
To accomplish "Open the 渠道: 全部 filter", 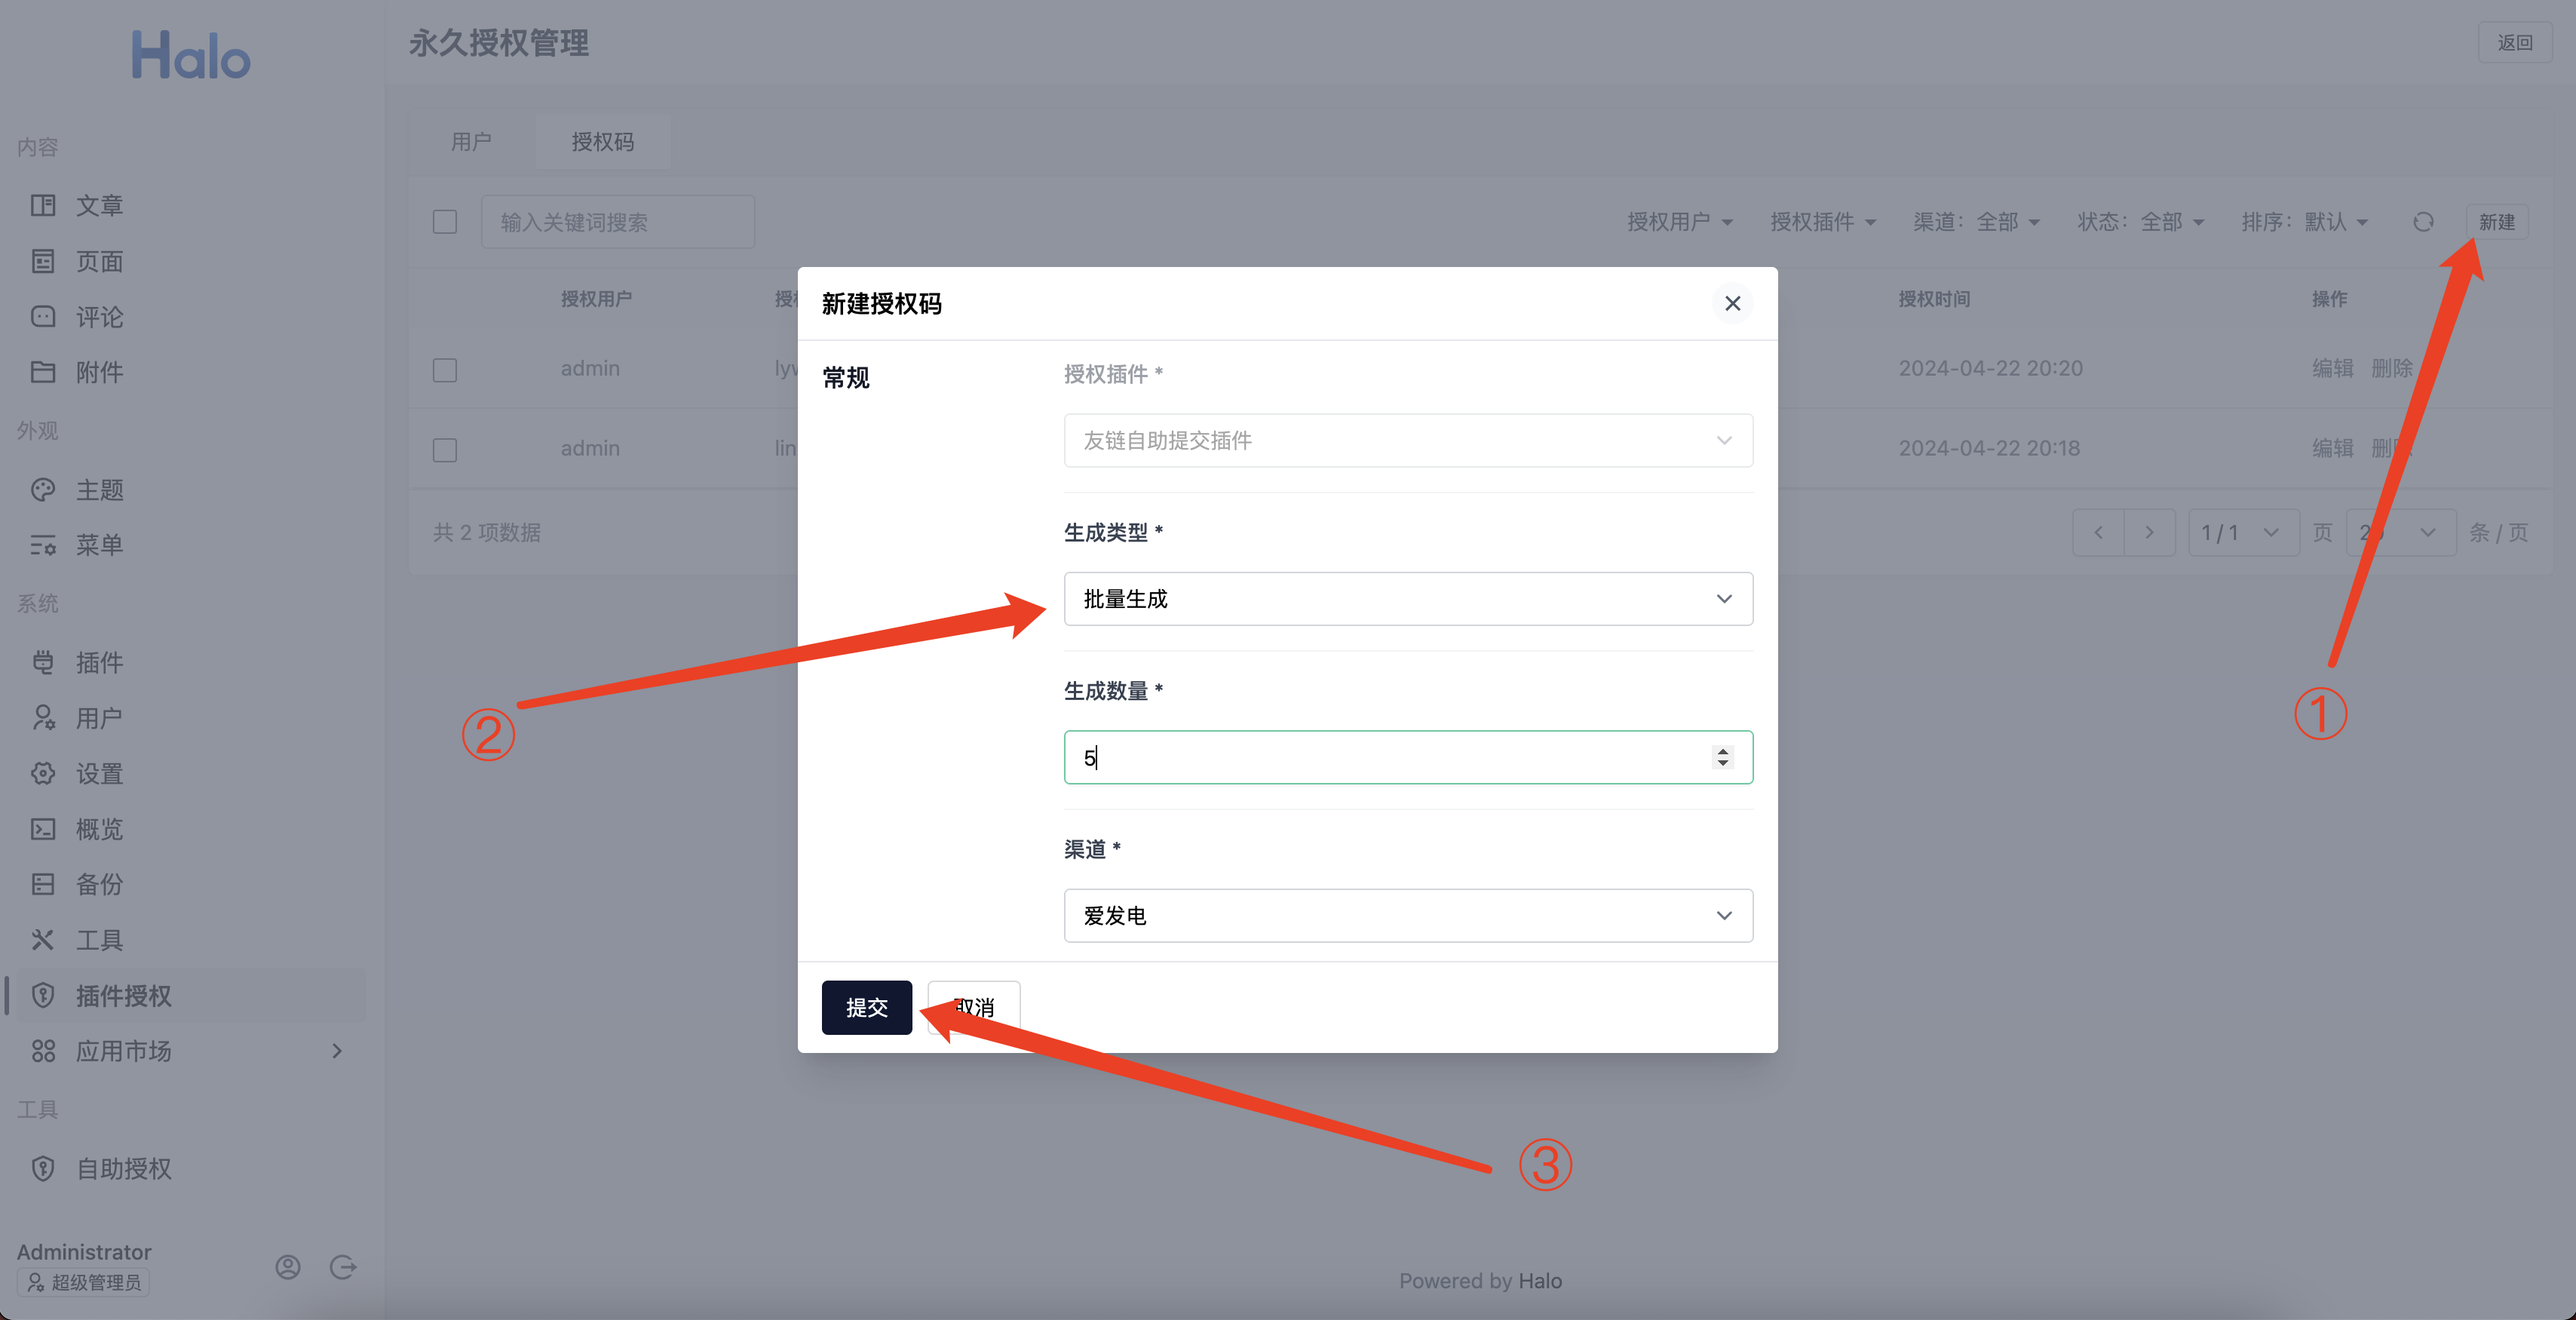I will tap(1976, 222).
